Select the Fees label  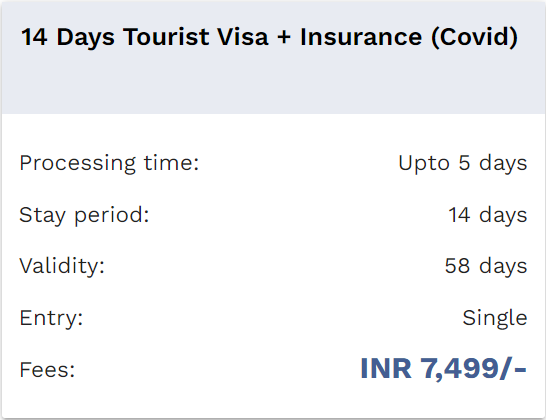(x=47, y=370)
